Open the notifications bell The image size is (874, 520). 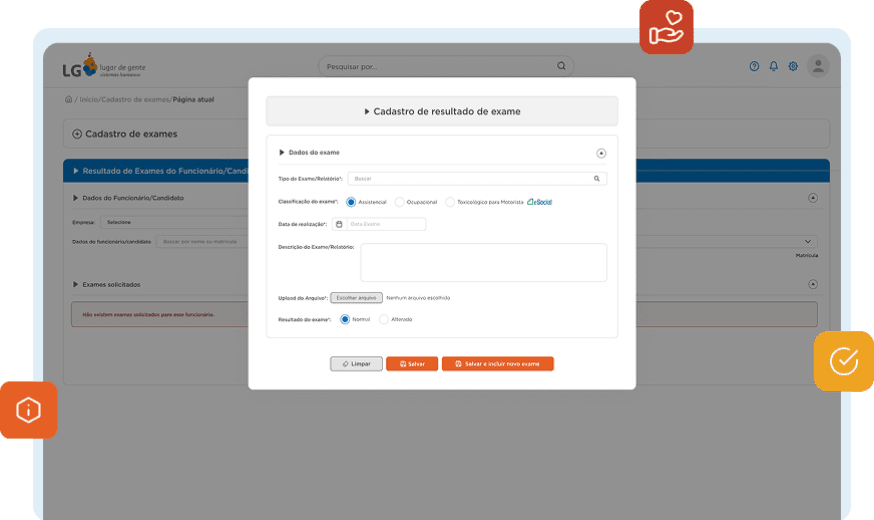(773, 66)
